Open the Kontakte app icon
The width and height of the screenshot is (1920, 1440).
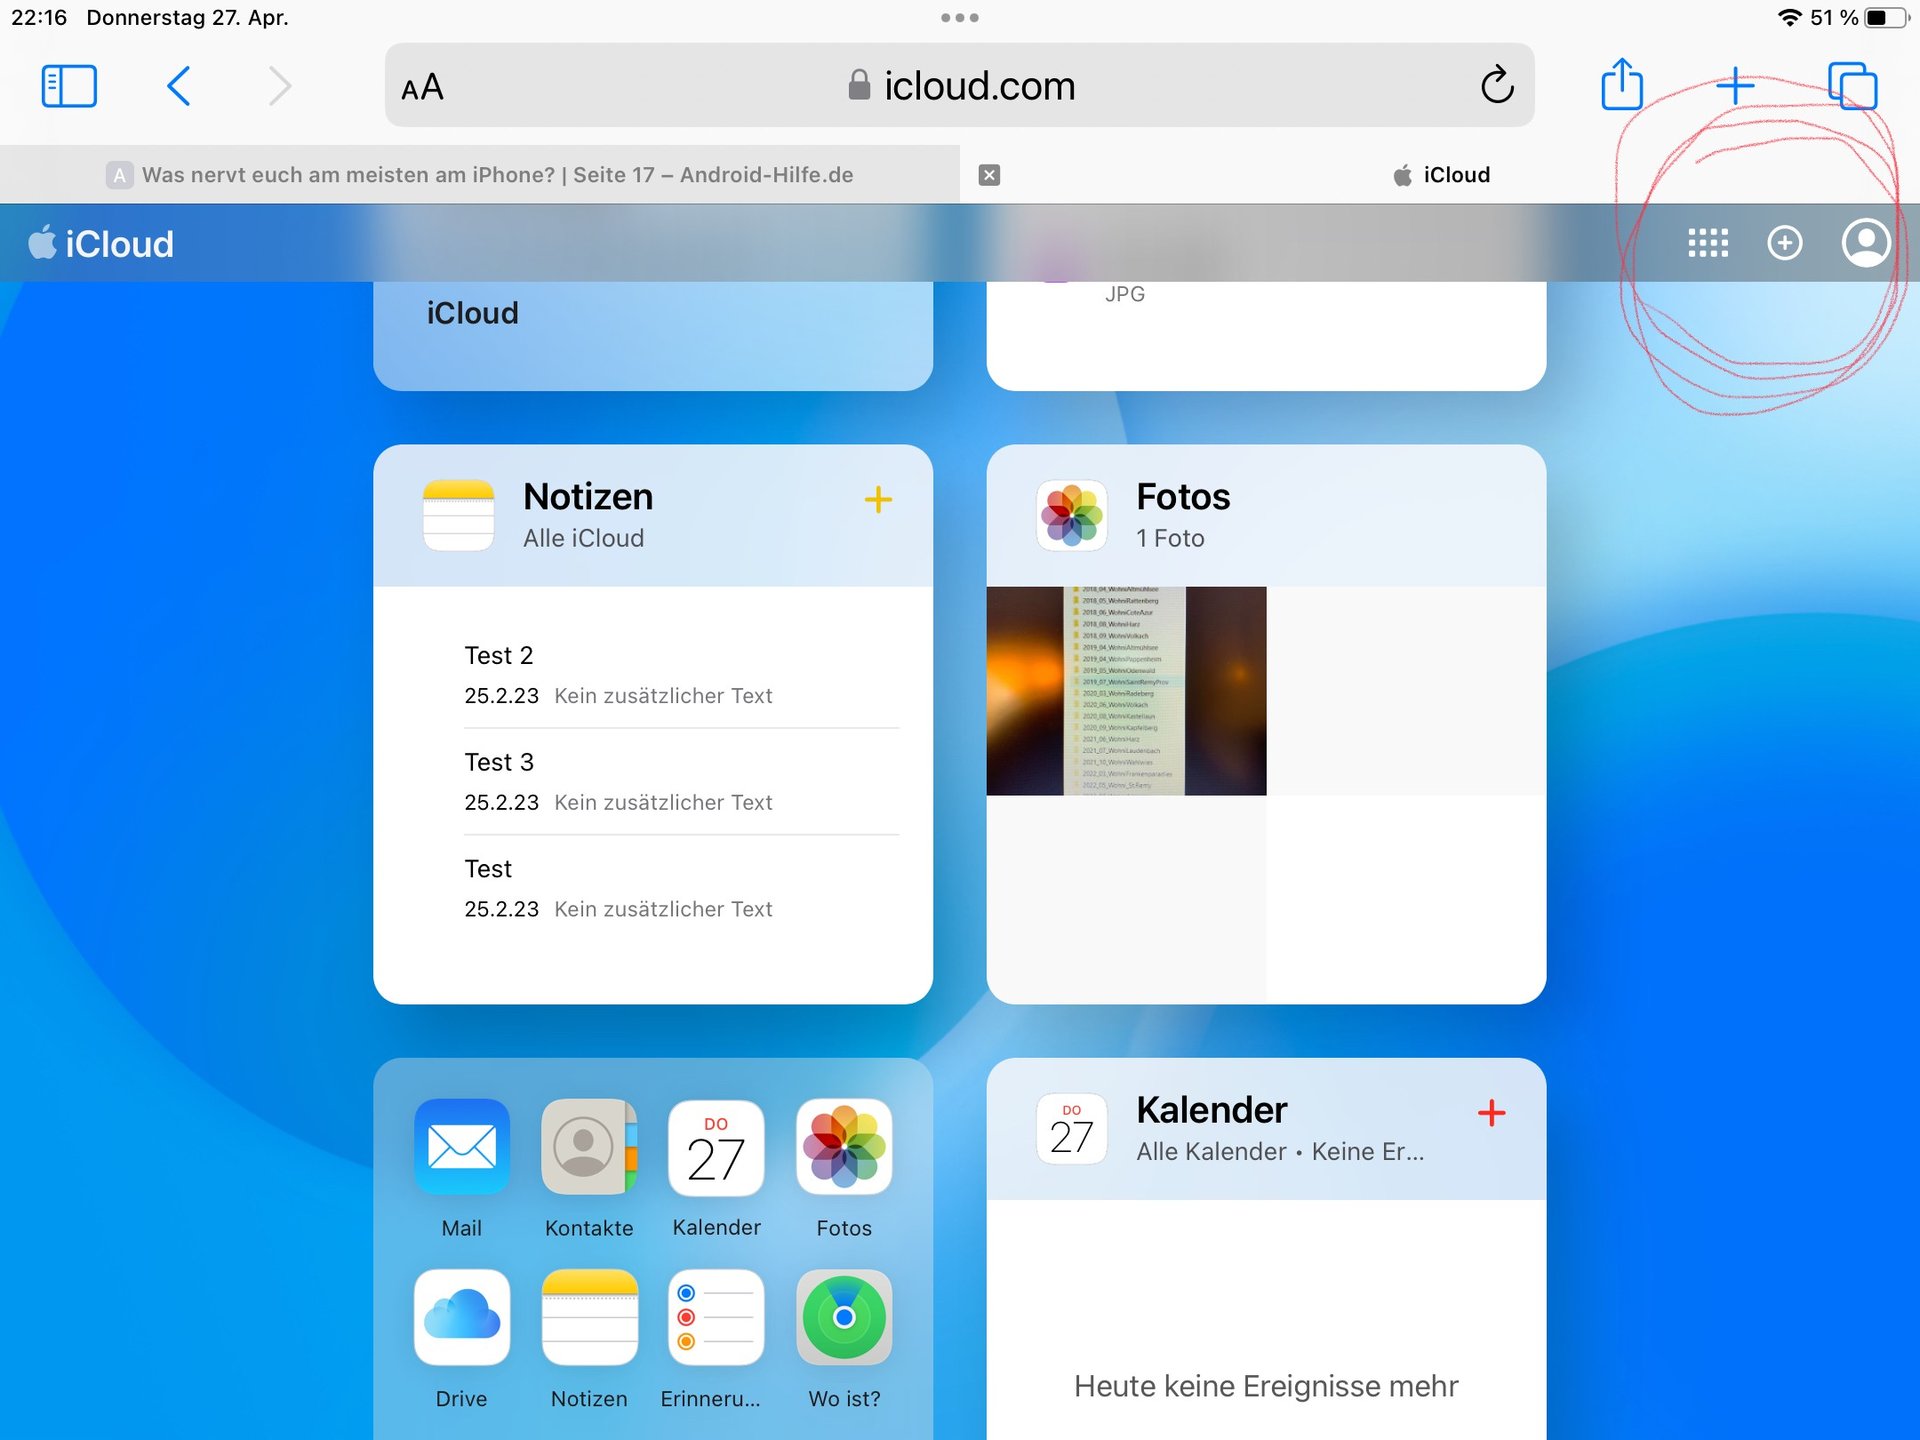pos(588,1147)
